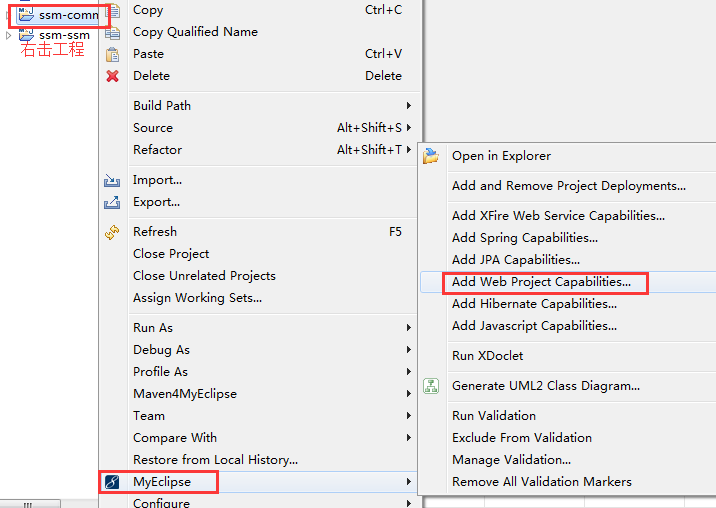Click the Copy icon in context menu

[x=113, y=10]
